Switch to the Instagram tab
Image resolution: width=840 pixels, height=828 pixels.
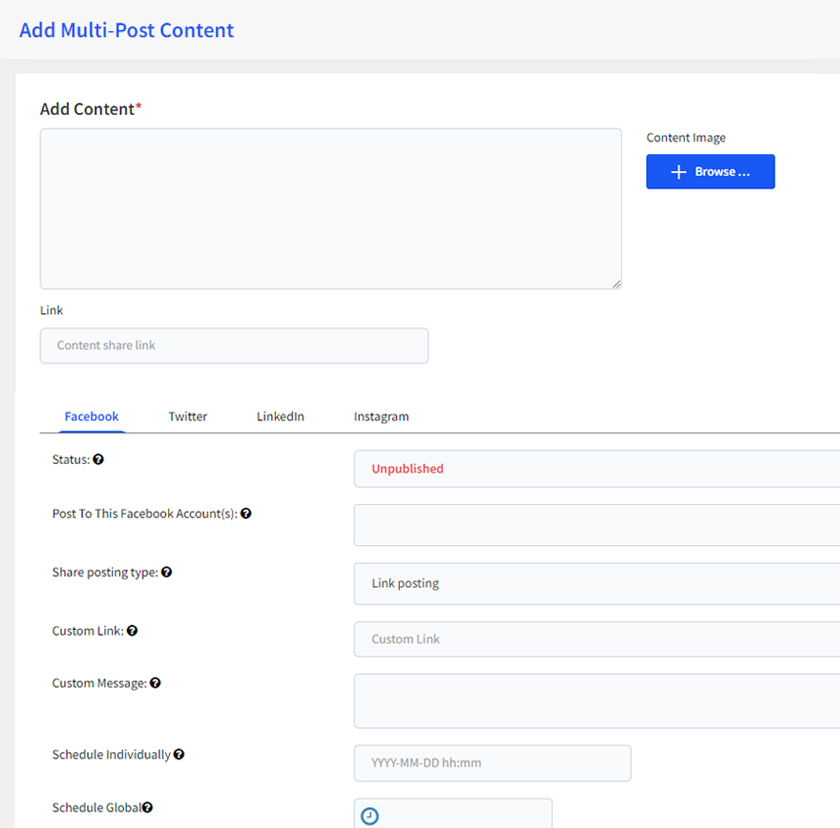pyautogui.click(x=381, y=417)
